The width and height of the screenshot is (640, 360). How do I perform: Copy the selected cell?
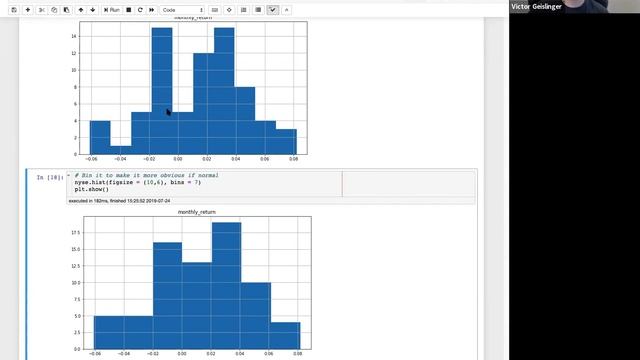[x=54, y=10]
